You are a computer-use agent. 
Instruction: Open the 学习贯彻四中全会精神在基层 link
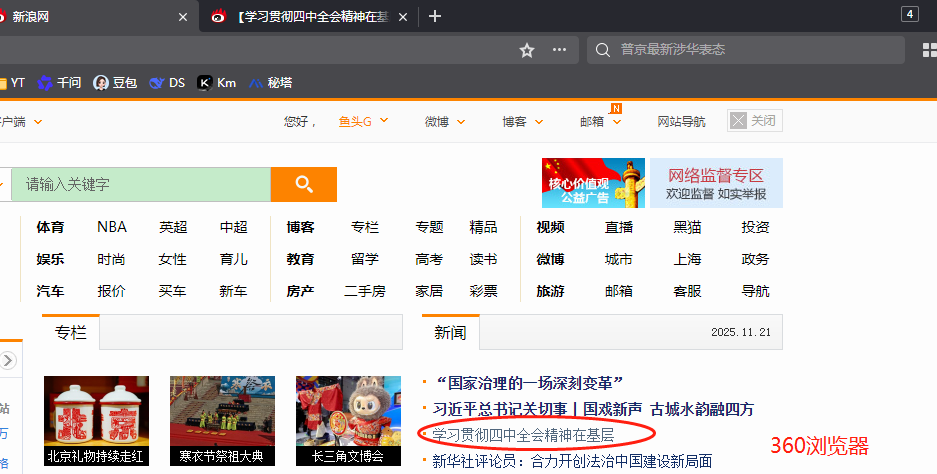point(523,435)
